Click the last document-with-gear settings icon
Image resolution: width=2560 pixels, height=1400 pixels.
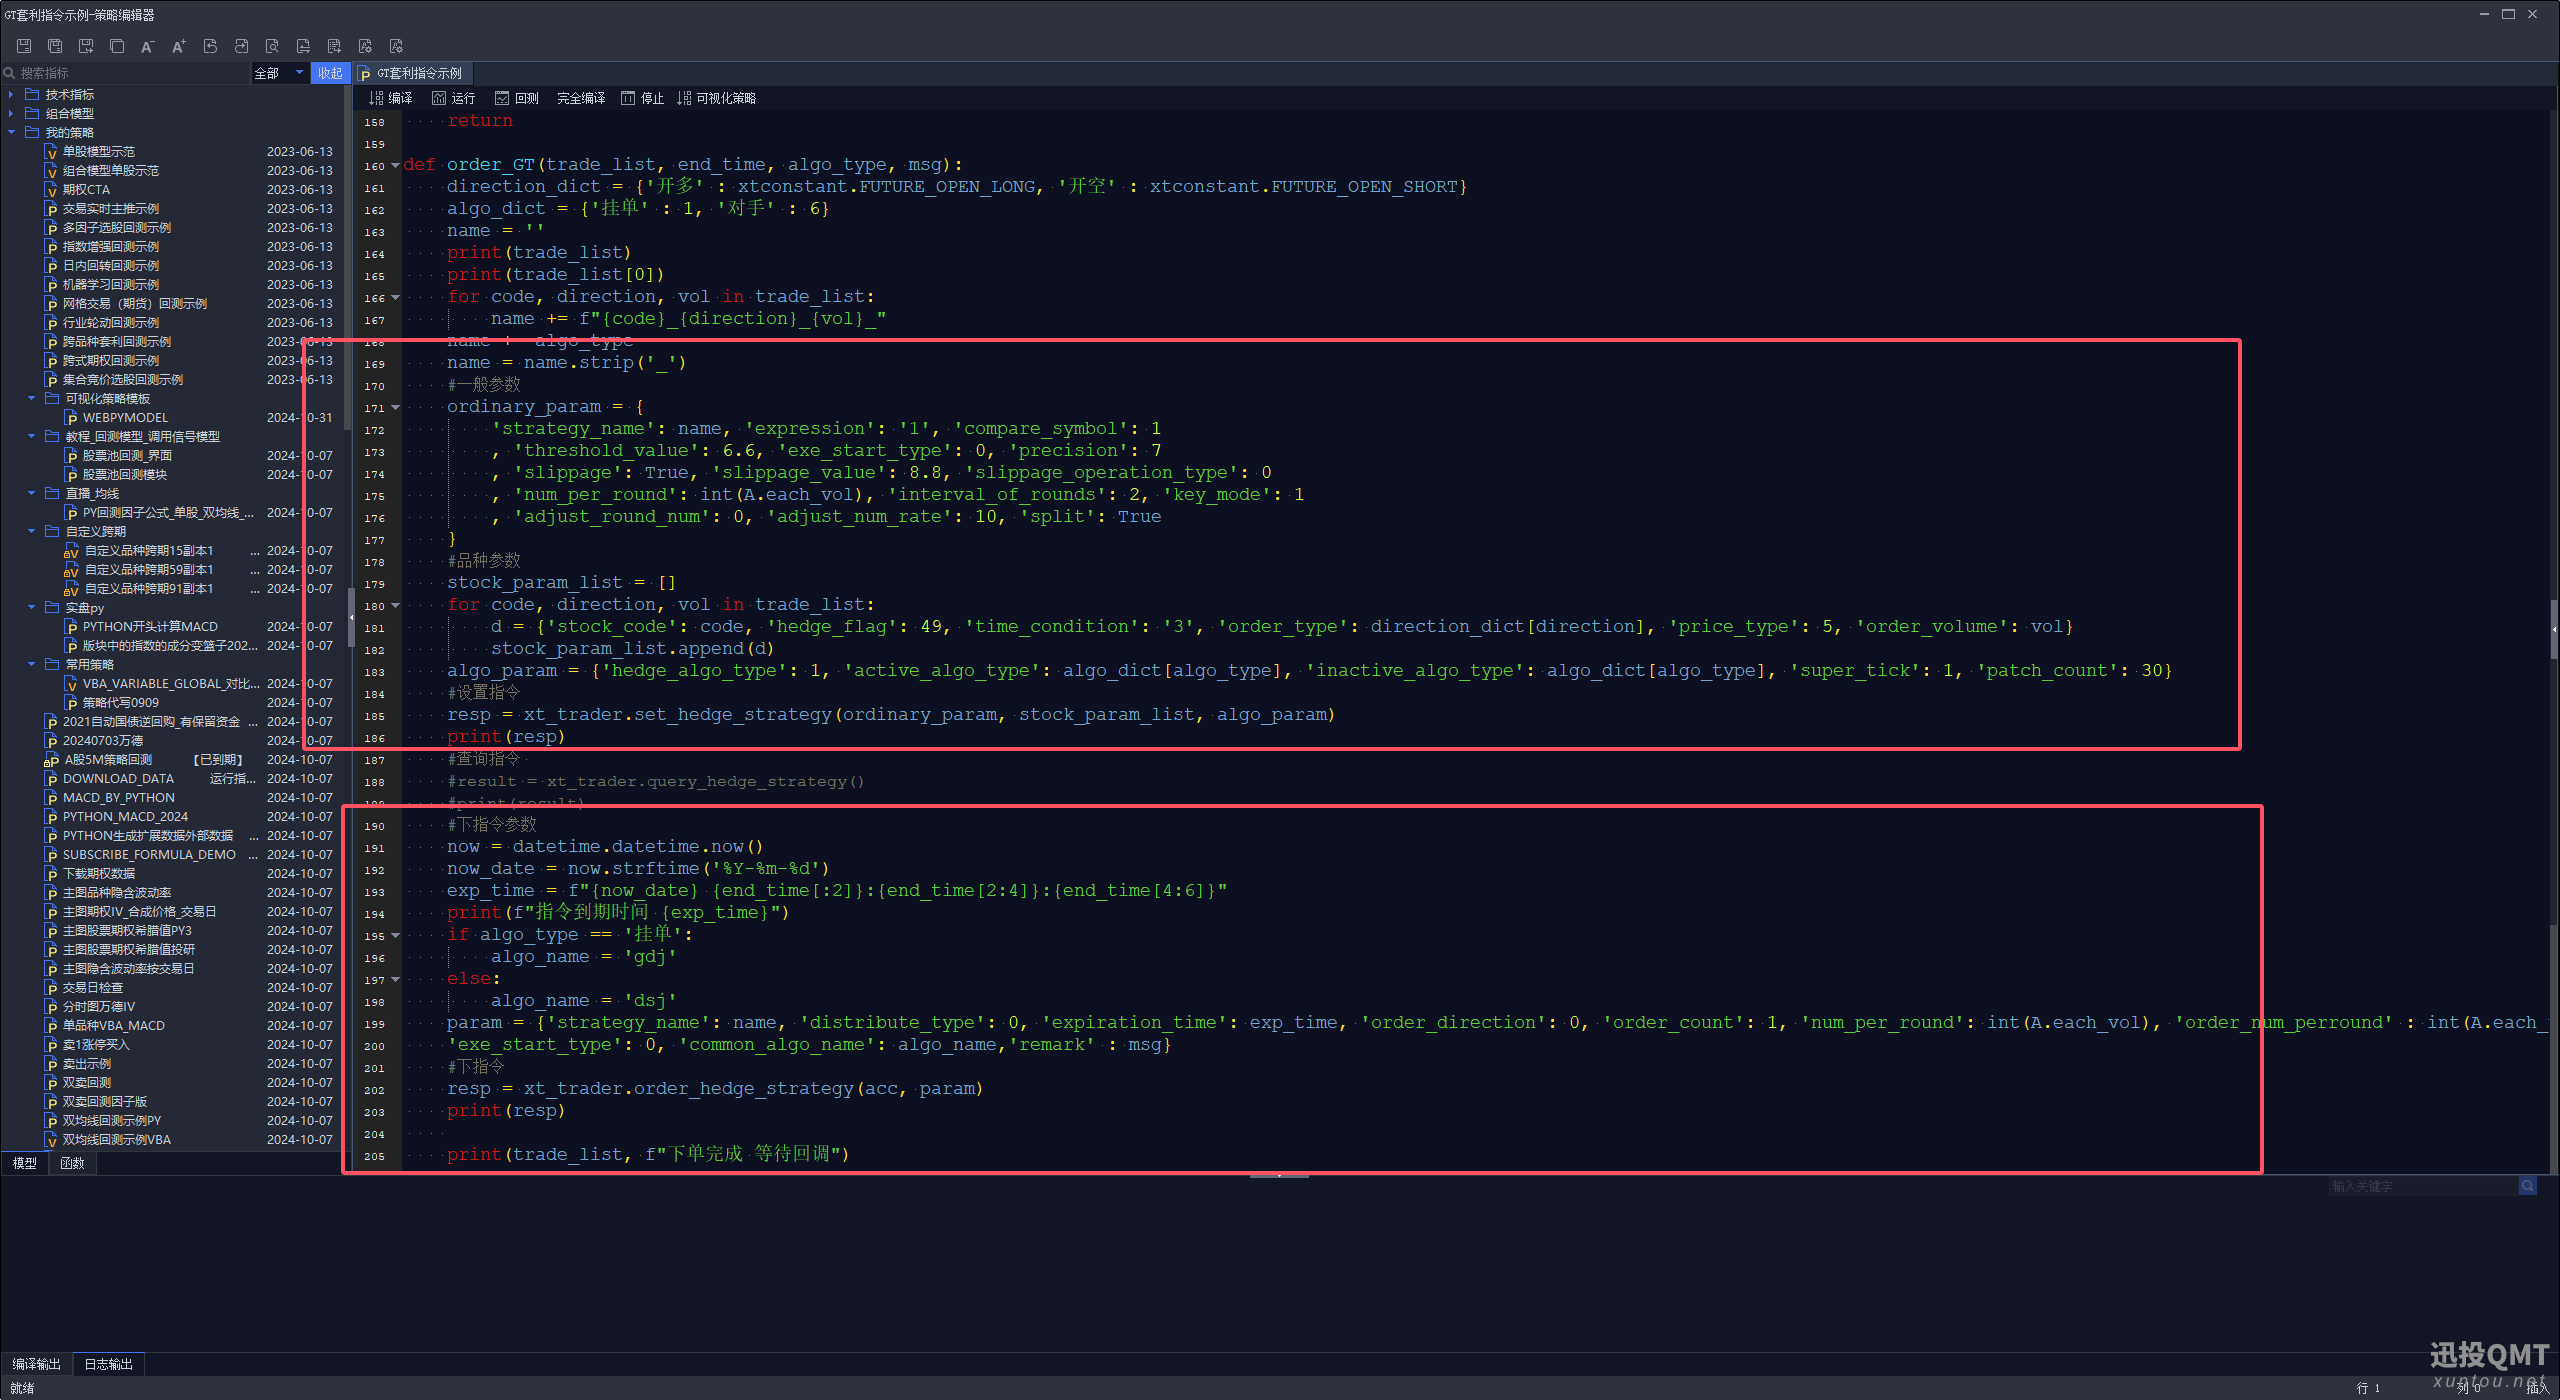pos(396,46)
